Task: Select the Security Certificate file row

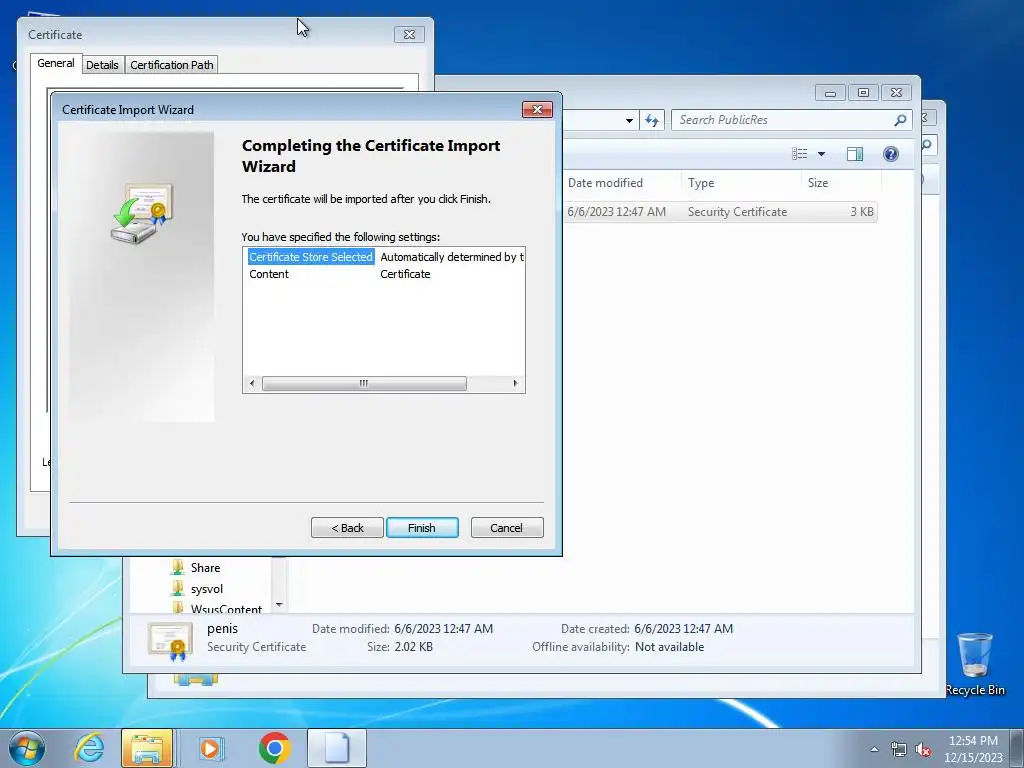Action: (720, 212)
